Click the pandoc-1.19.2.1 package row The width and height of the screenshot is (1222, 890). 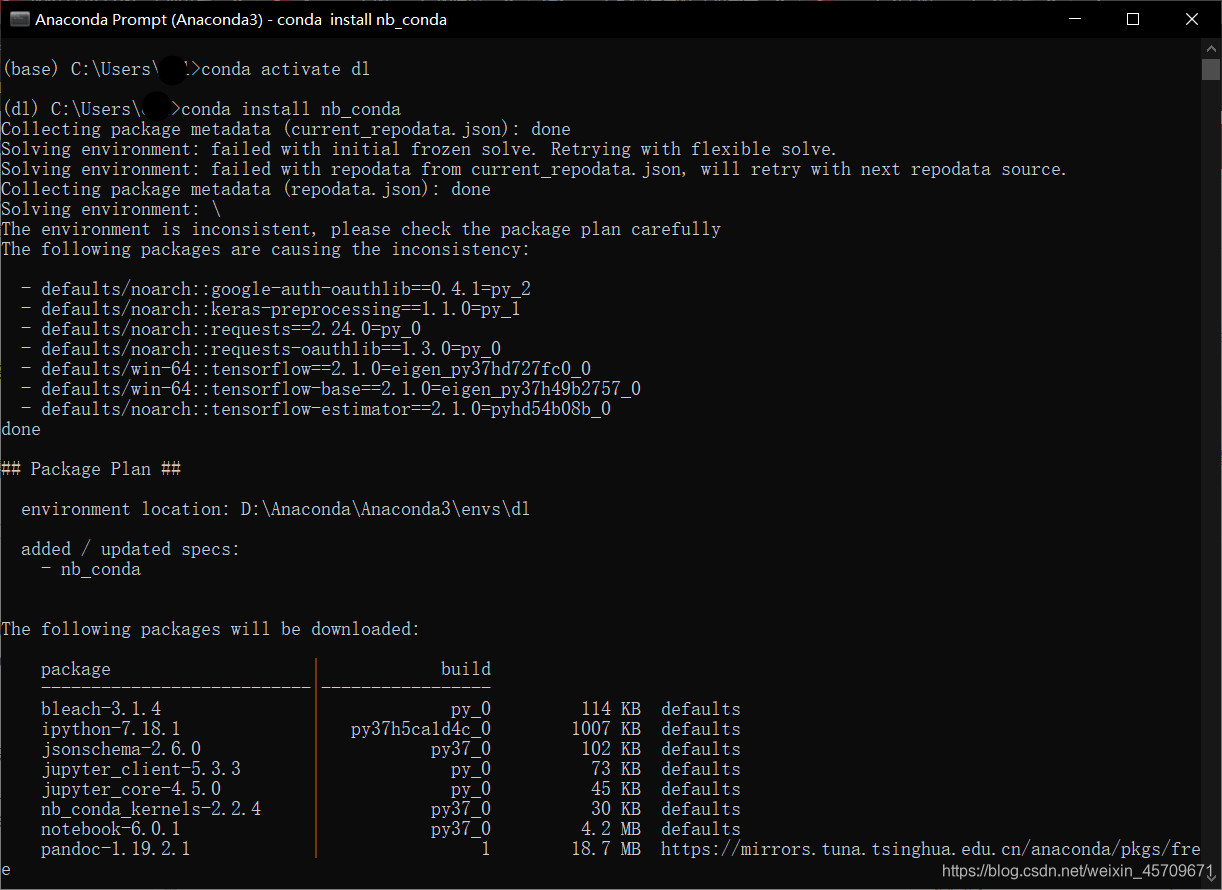pos(621,849)
